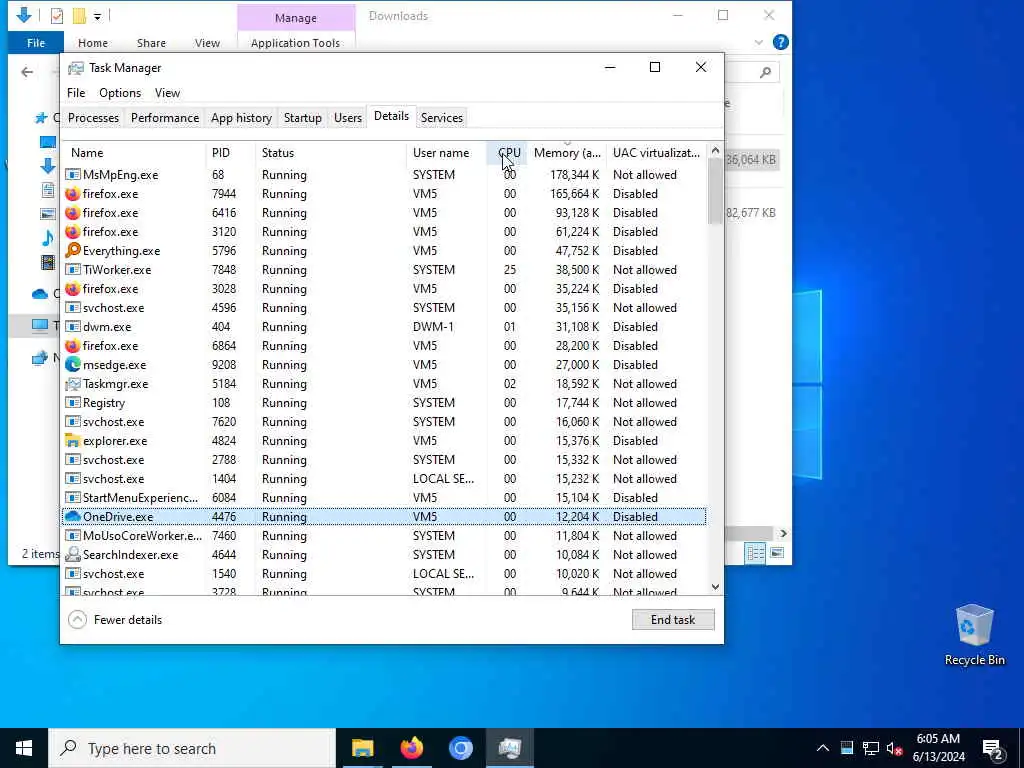Sort by the User name column header
This screenshot has width=1024, height=768.
pyautogui.click(x=447, y=152)
